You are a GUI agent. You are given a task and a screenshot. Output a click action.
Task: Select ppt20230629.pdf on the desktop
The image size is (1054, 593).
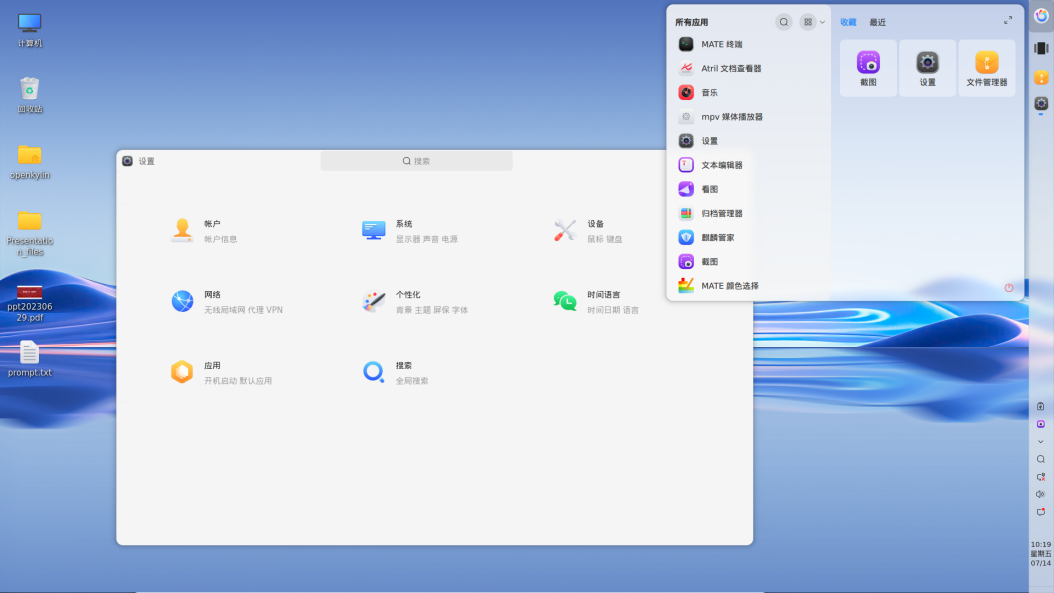[30, 303]
